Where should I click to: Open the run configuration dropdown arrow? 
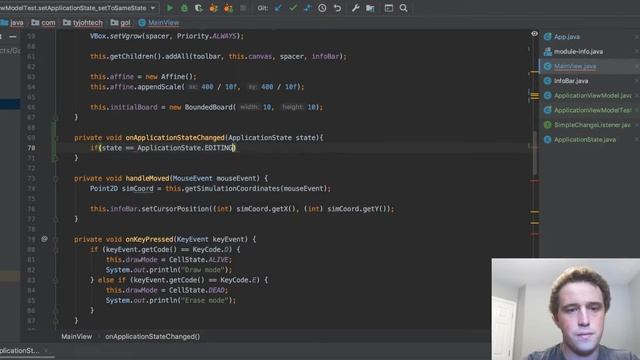pyautogui.click(x=153, y=8)
